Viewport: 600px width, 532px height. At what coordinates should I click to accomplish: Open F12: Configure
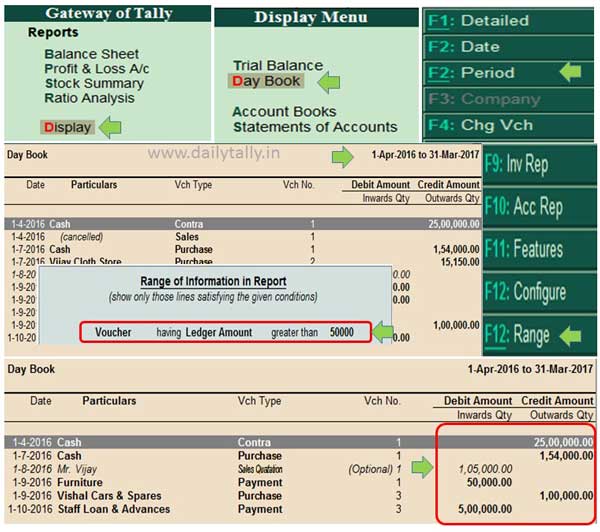(540, 292)
